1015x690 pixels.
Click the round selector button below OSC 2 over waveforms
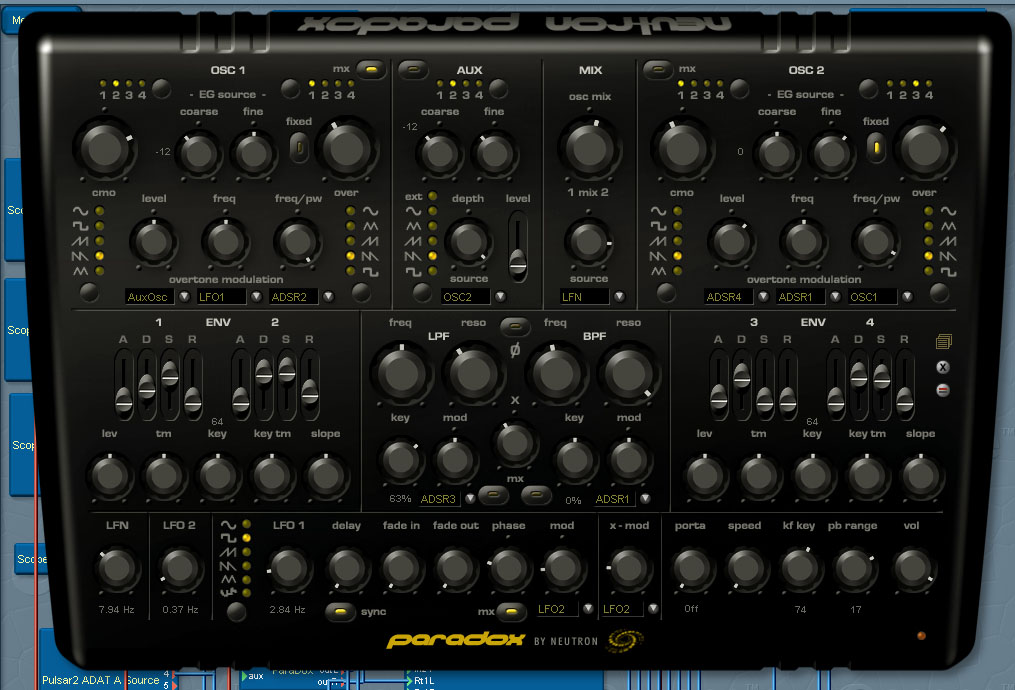coord(939,293)
